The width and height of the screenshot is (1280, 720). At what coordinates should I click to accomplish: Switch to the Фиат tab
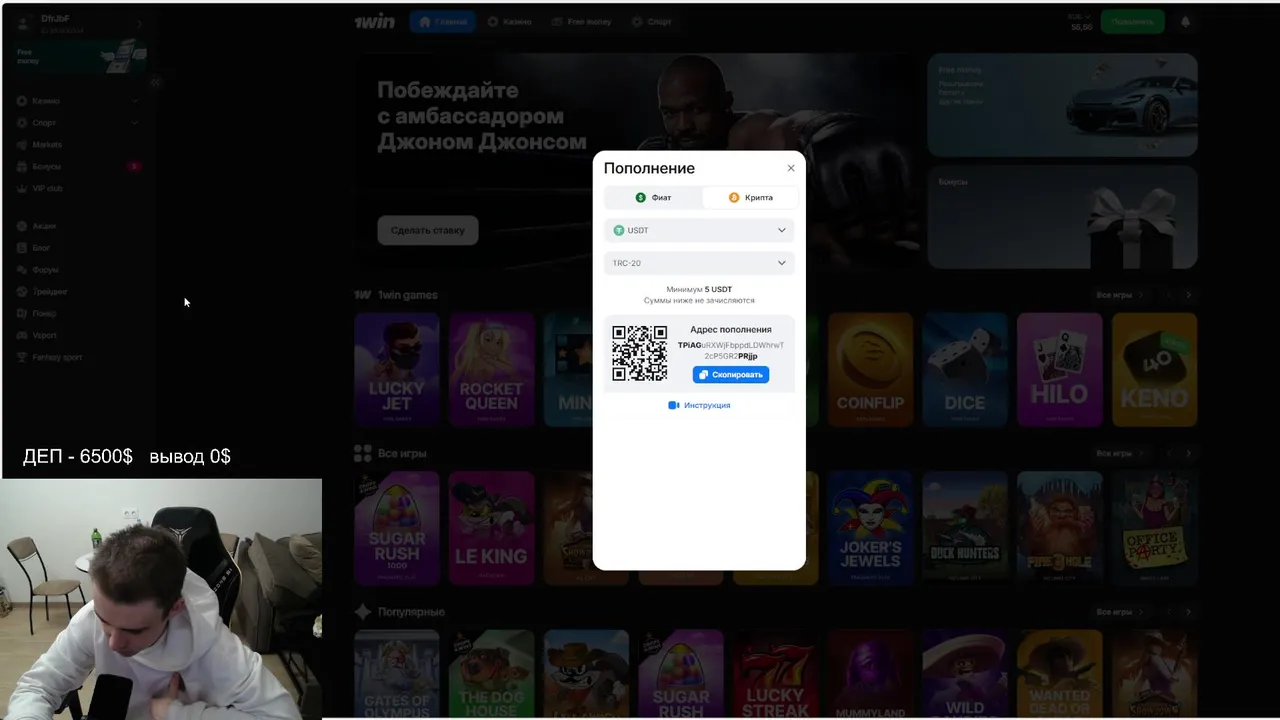coord(653,198)
